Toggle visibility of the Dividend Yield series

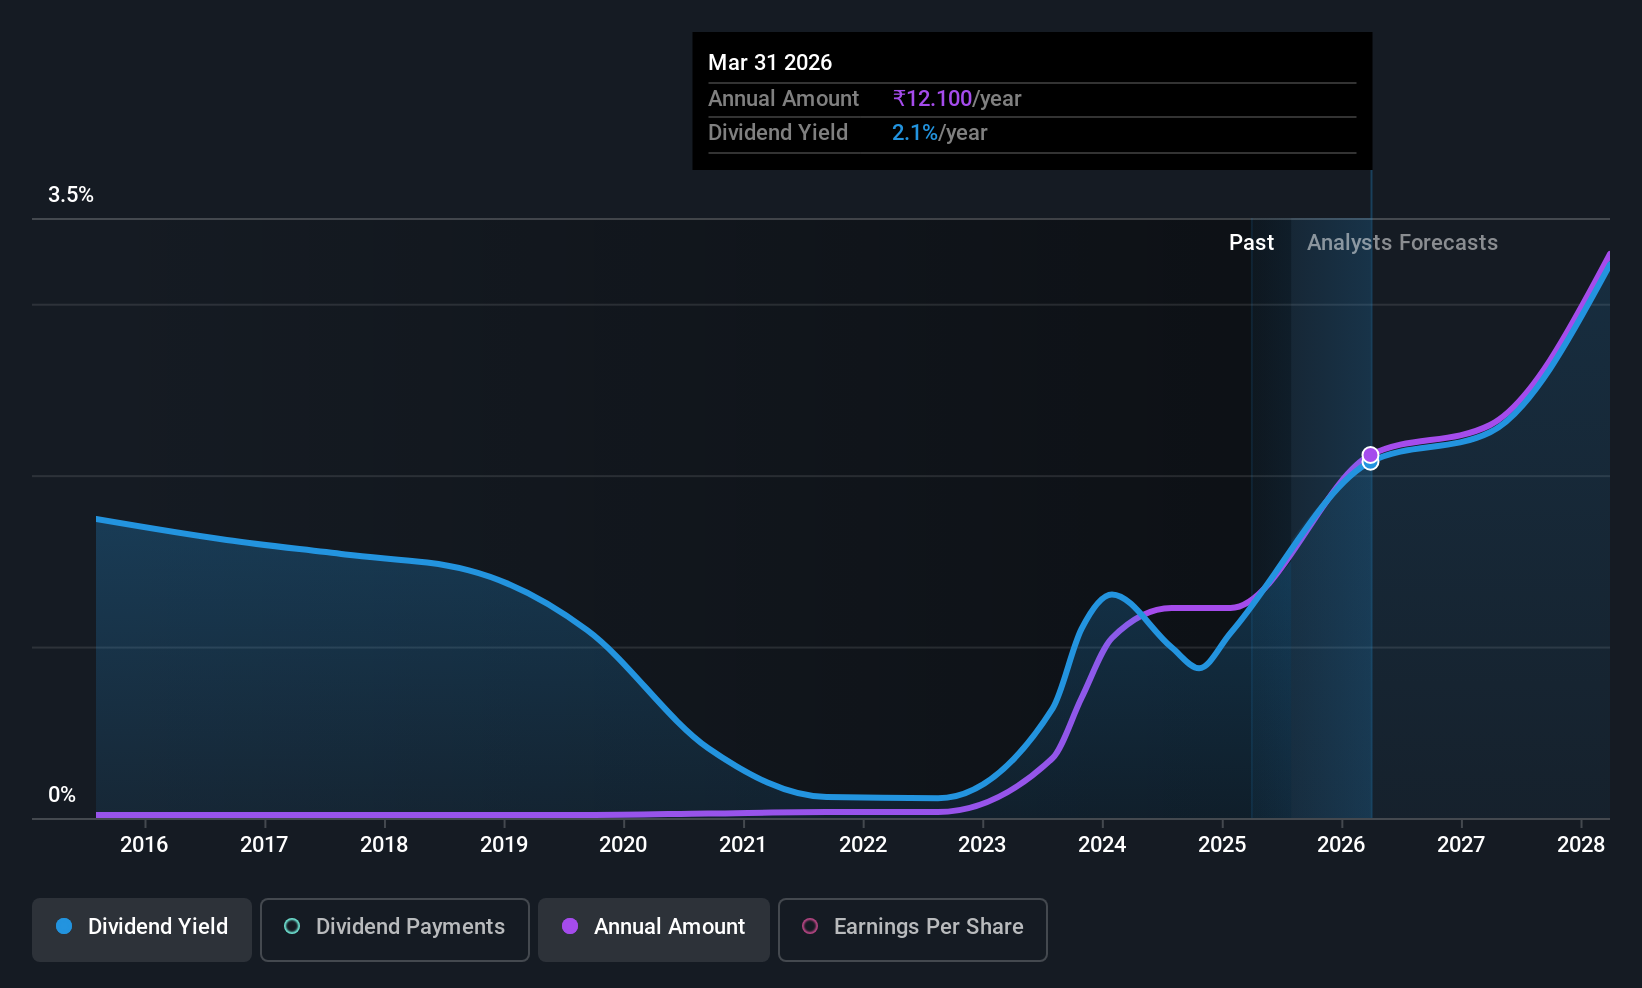click(141, 929)
